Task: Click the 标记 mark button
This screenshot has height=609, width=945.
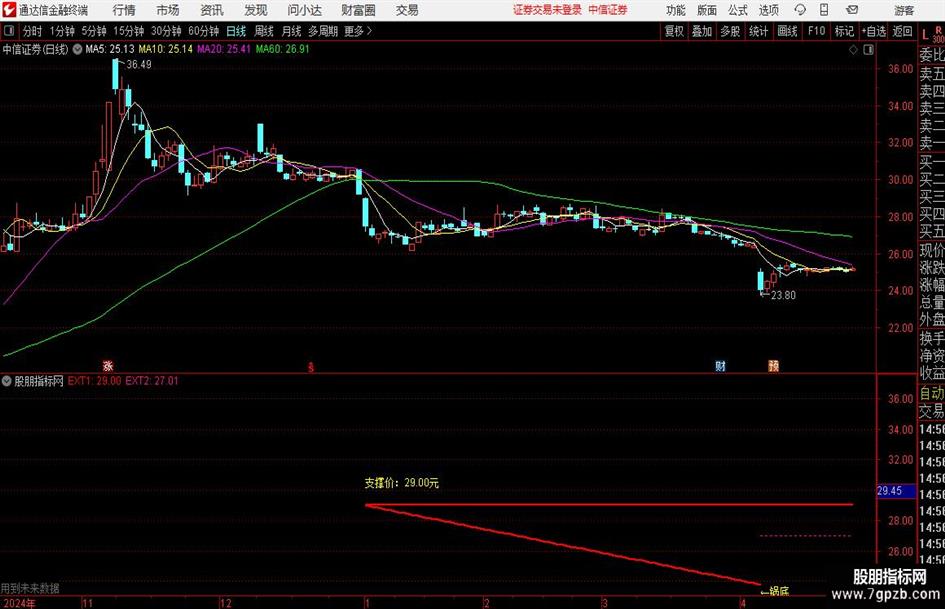Action: click(844, 31)
